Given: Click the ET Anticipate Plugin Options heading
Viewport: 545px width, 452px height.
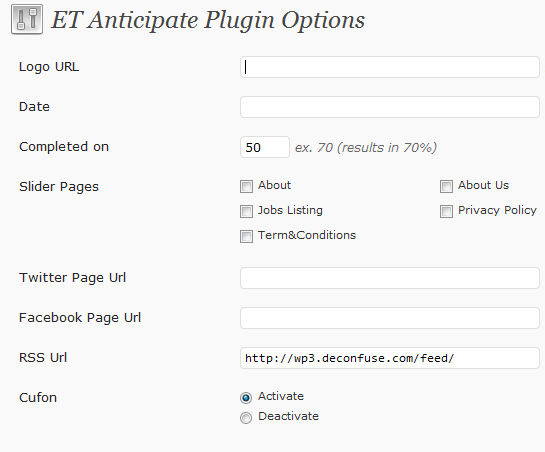Looking at the screenshot, I should pyautogui.click(x=208, y=20).
